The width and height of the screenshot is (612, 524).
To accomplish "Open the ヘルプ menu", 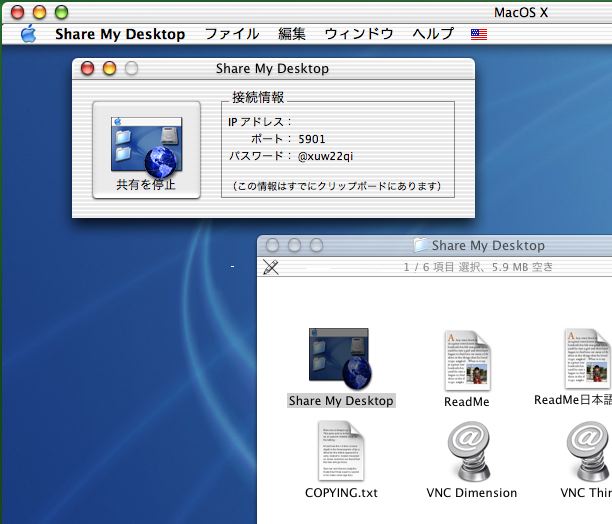I will (433, 34).
